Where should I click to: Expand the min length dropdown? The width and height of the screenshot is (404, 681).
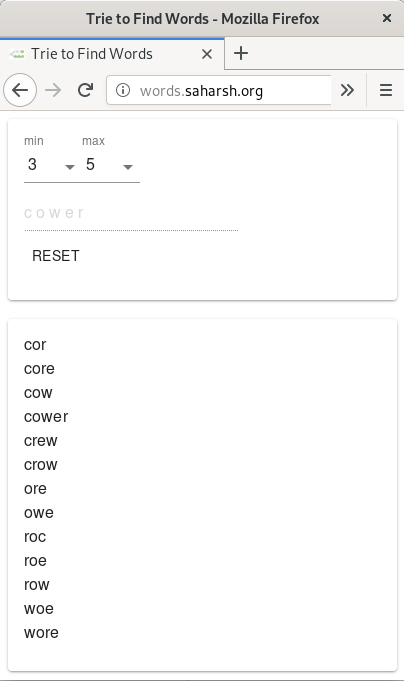coord(51,165)
